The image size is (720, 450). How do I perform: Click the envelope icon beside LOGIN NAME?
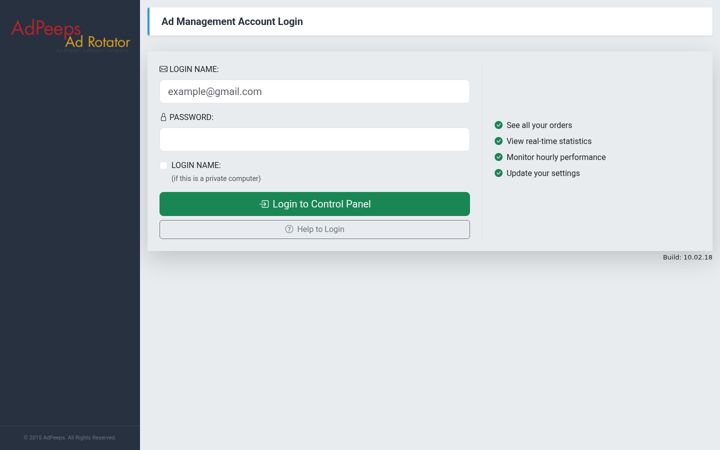tap(163, 69)
